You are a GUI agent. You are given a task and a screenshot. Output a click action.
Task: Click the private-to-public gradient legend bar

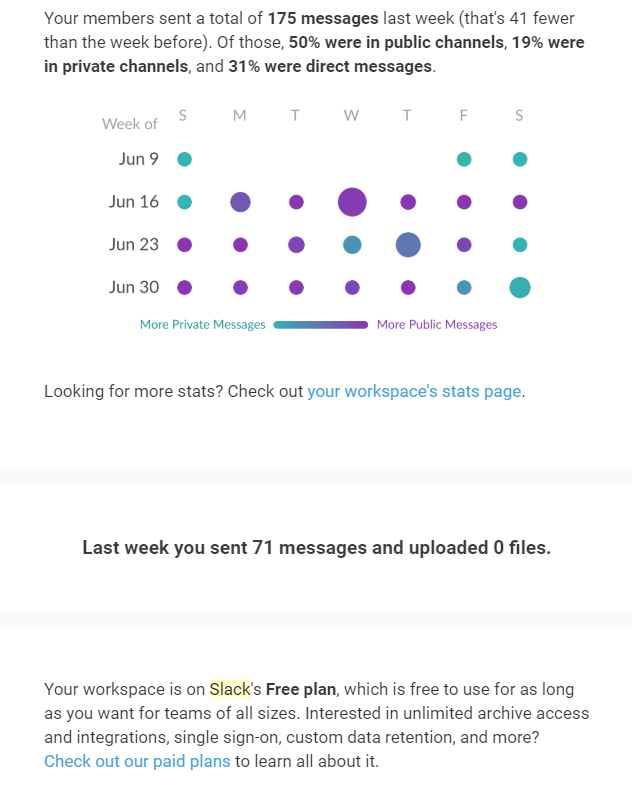(321, 325)
